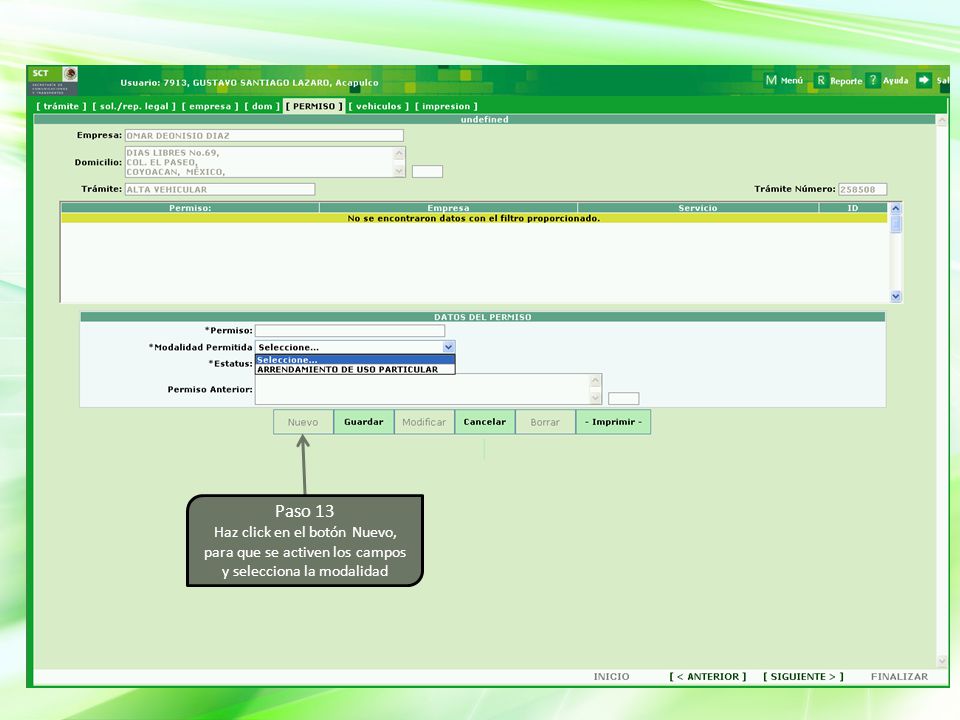Viewport: 960px width, 720px height.
Task: Click the Guardar button
Action: (x=364, y=422)
